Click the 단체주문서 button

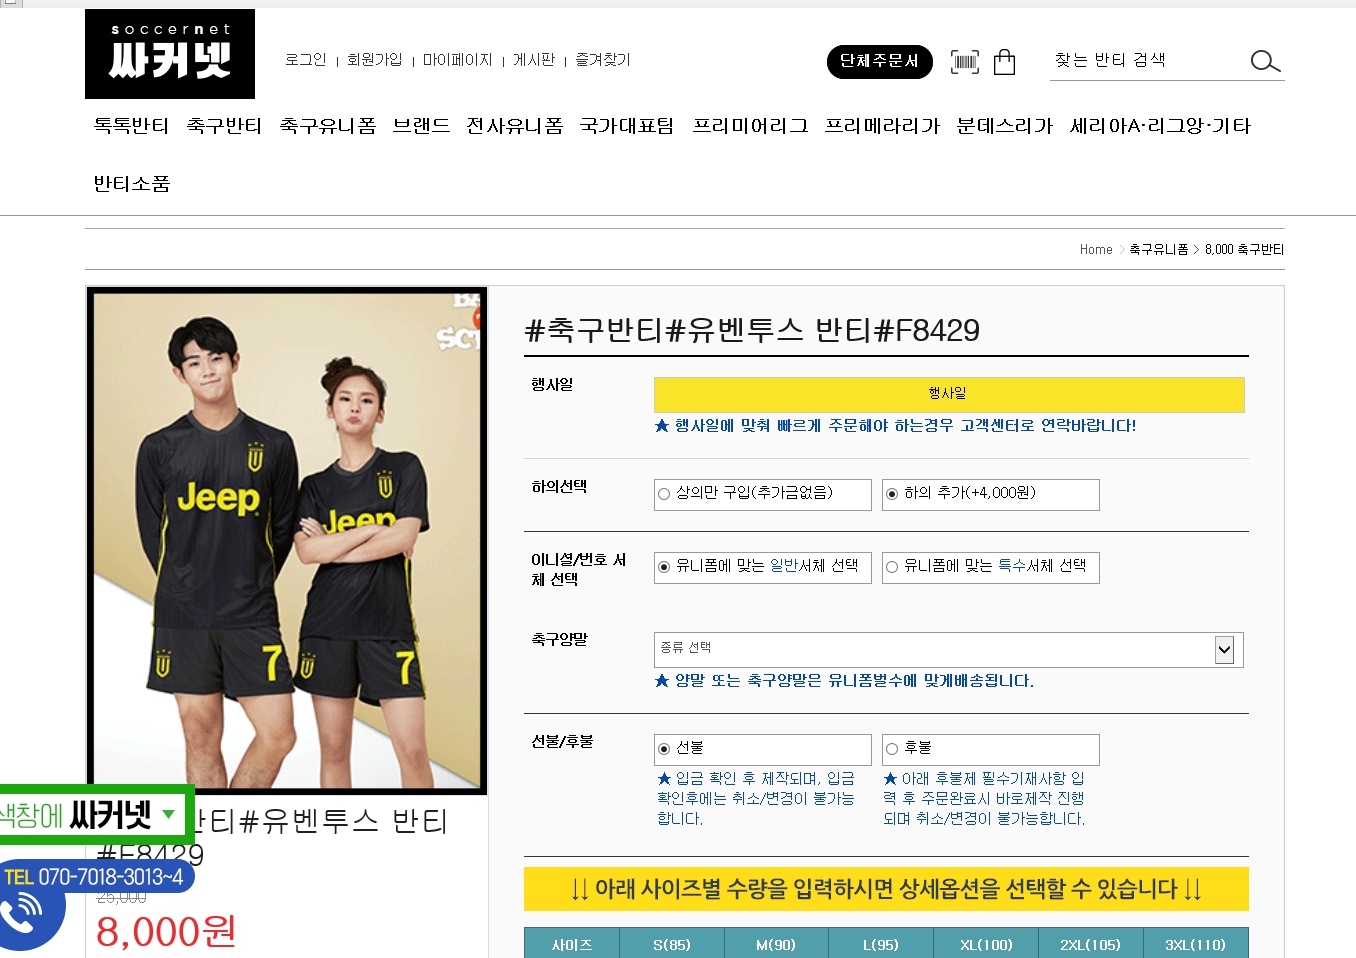pos(880,61)
